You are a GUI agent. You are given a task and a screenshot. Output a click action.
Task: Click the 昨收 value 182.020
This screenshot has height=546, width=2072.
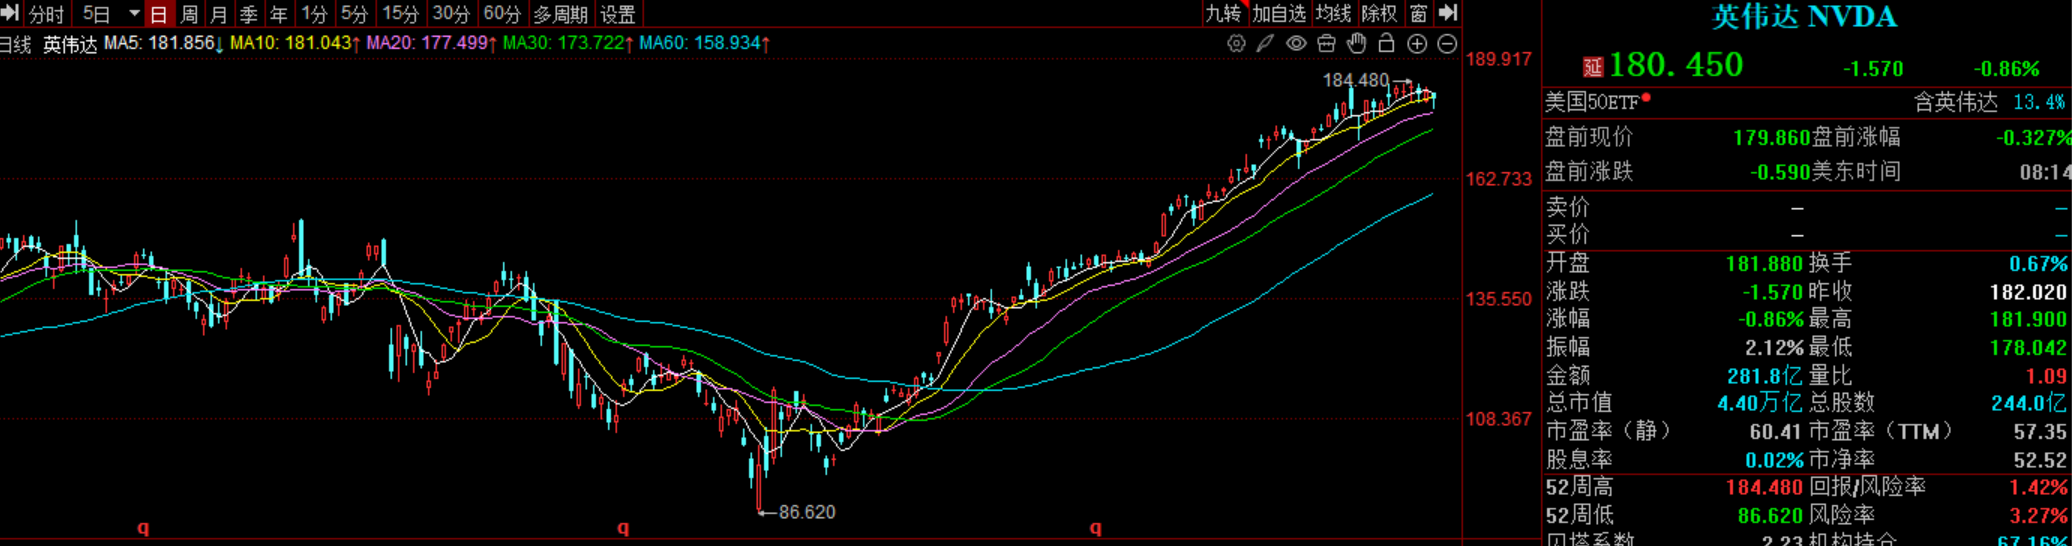(2028, 292)
